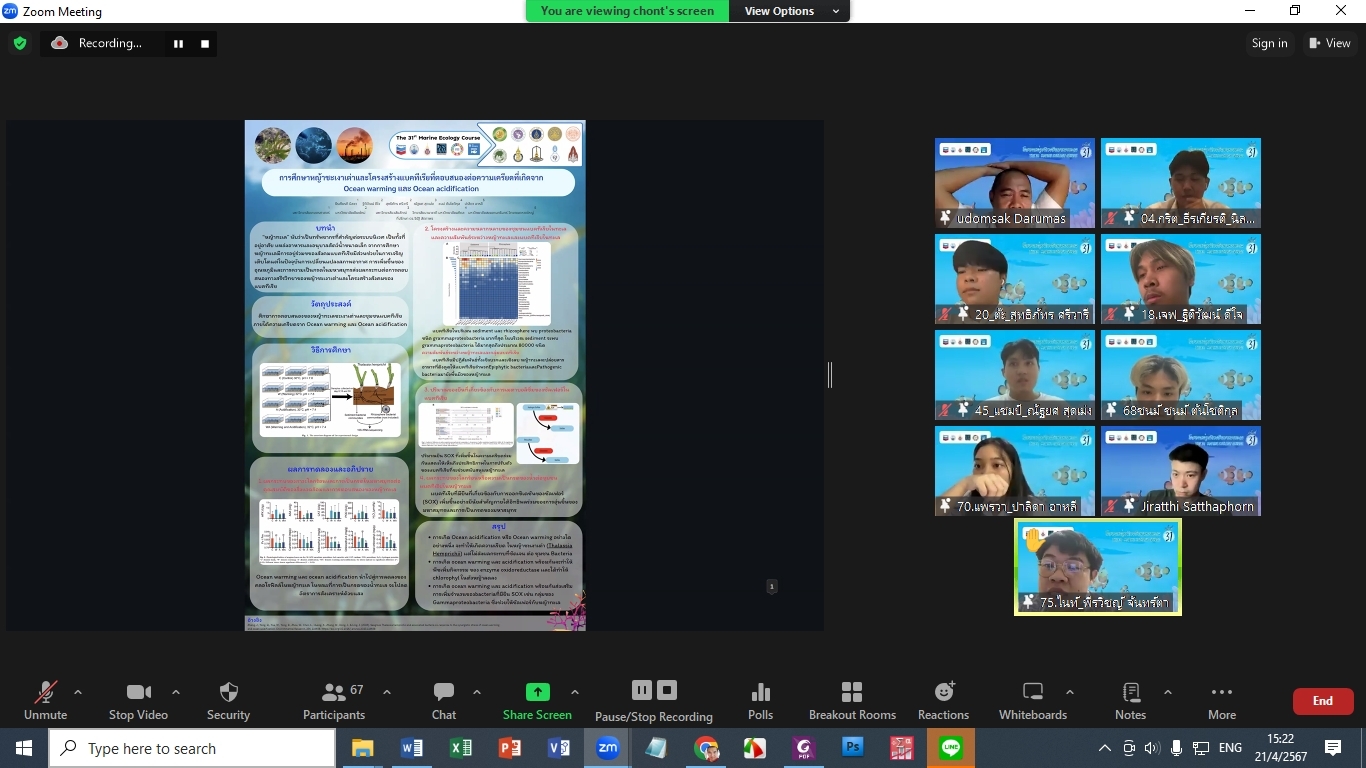Open the Chat panel

(x=444, y=693)
